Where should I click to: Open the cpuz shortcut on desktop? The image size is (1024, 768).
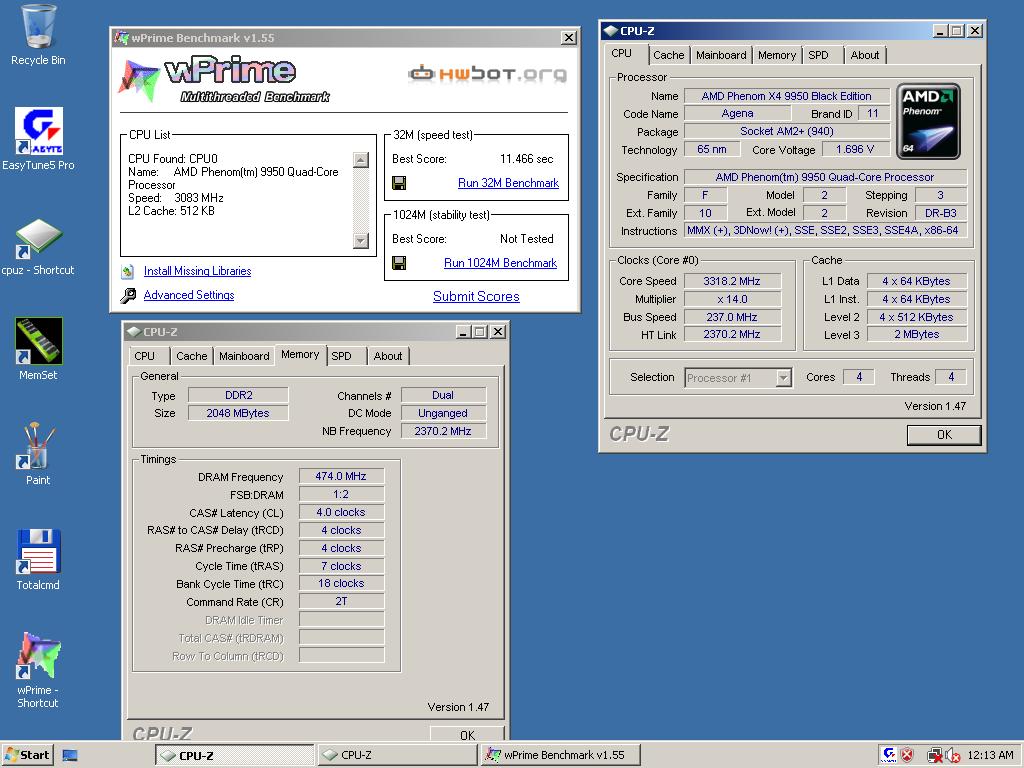pyautogui.click(x=38, y=247)
